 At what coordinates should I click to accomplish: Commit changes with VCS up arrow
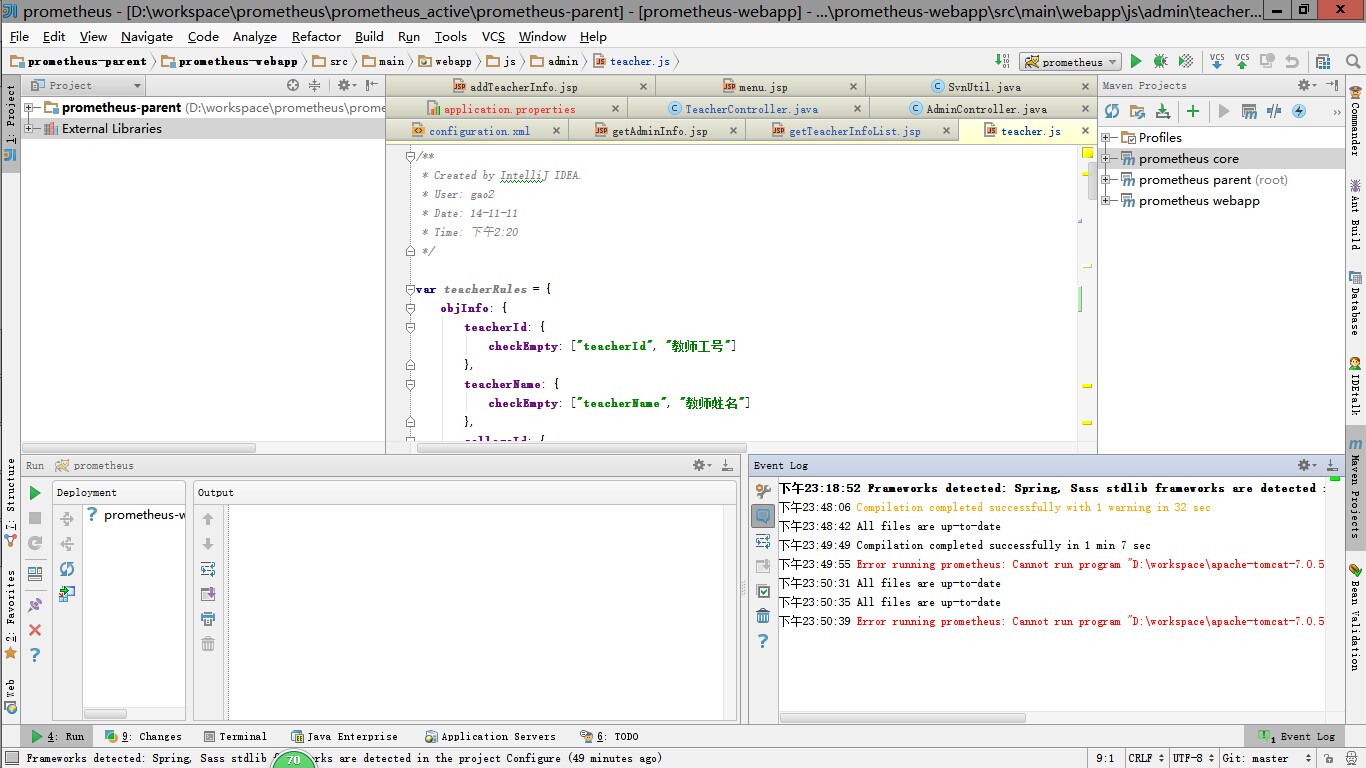coord(1242,62)
